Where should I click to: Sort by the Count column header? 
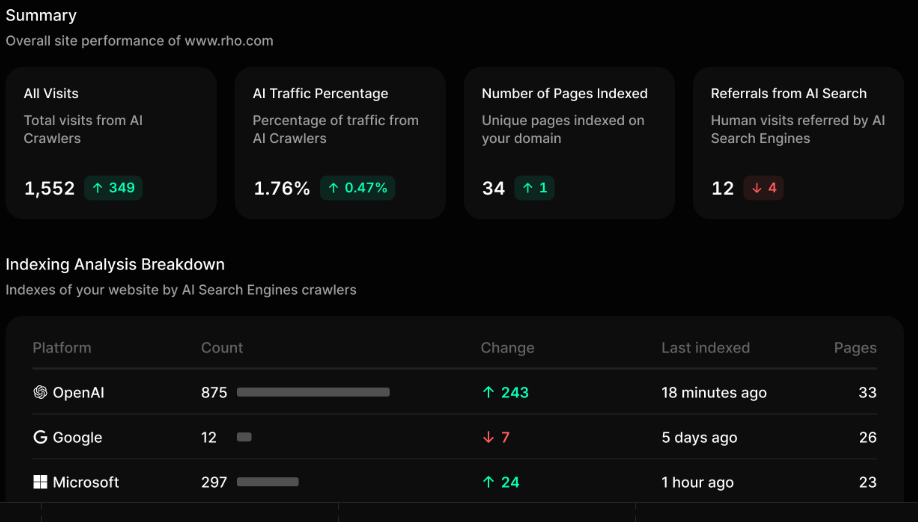[222, 348]
